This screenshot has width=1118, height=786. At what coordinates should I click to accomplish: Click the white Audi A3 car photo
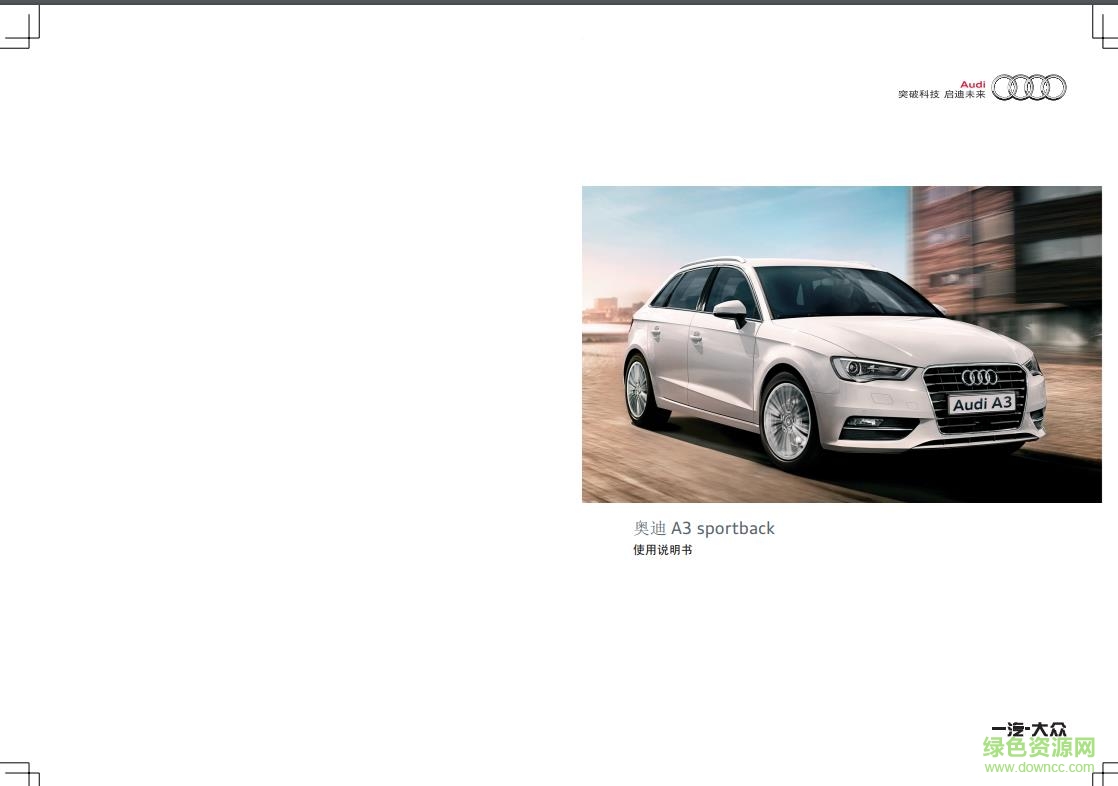[x=841, y=344]
